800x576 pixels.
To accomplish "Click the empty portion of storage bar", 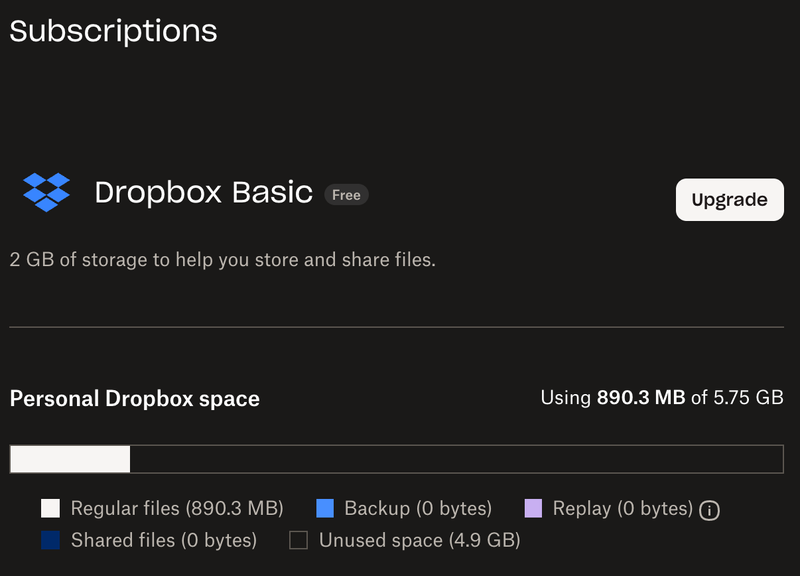I will click(456, 459).
